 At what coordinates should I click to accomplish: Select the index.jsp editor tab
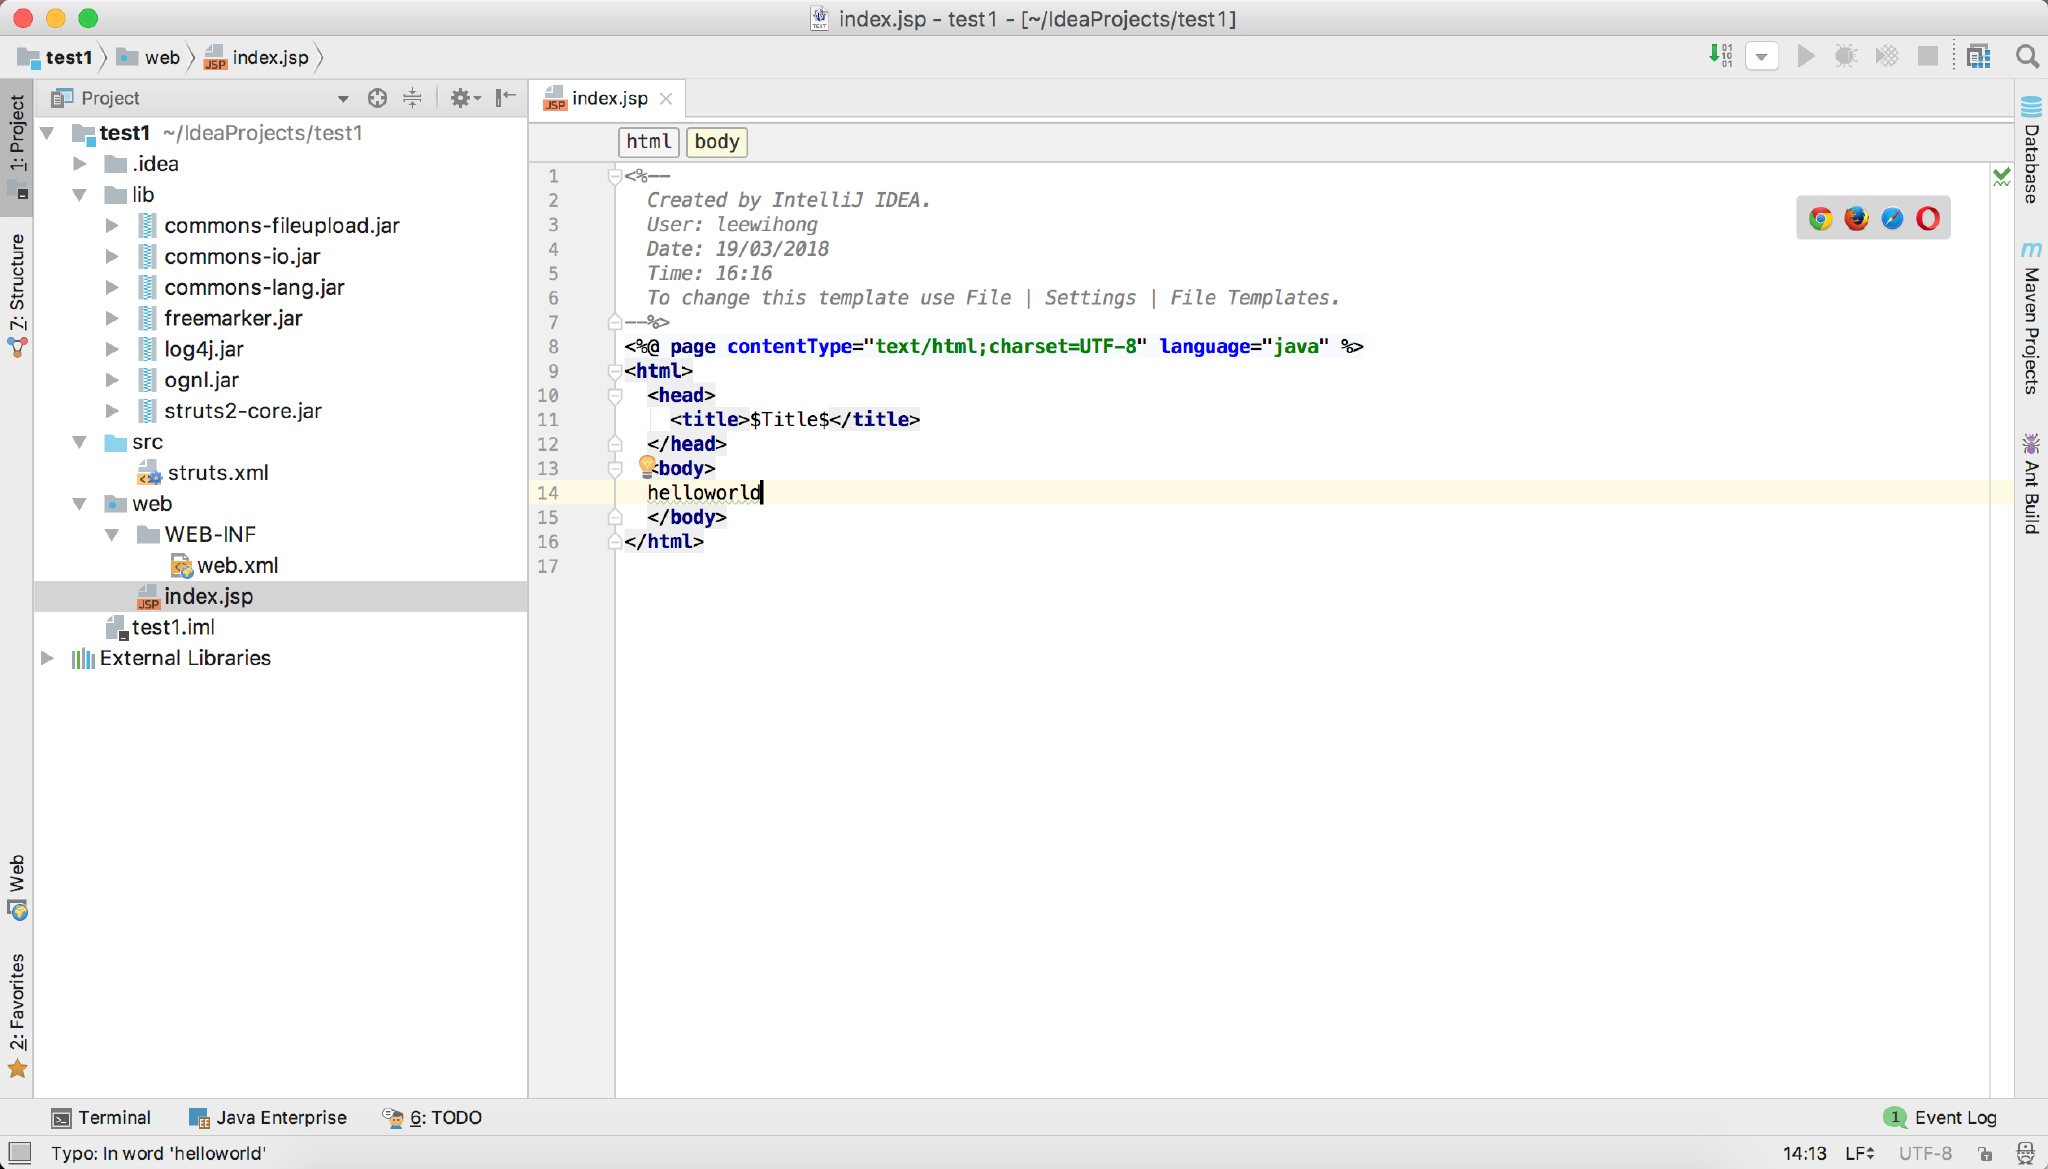pyautogui.click(x=608, y=98)
